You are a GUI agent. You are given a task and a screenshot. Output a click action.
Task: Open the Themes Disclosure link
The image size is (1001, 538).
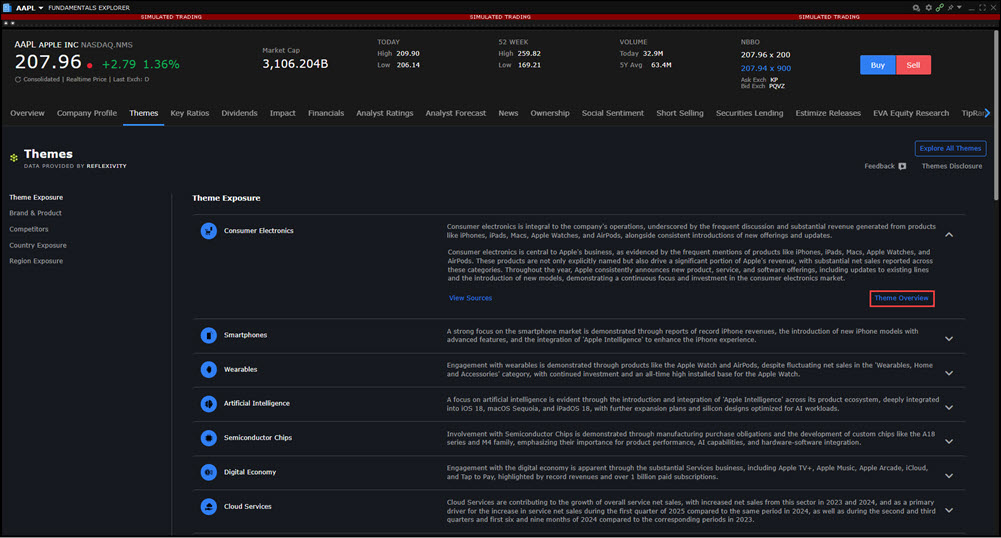click(952, 167)
